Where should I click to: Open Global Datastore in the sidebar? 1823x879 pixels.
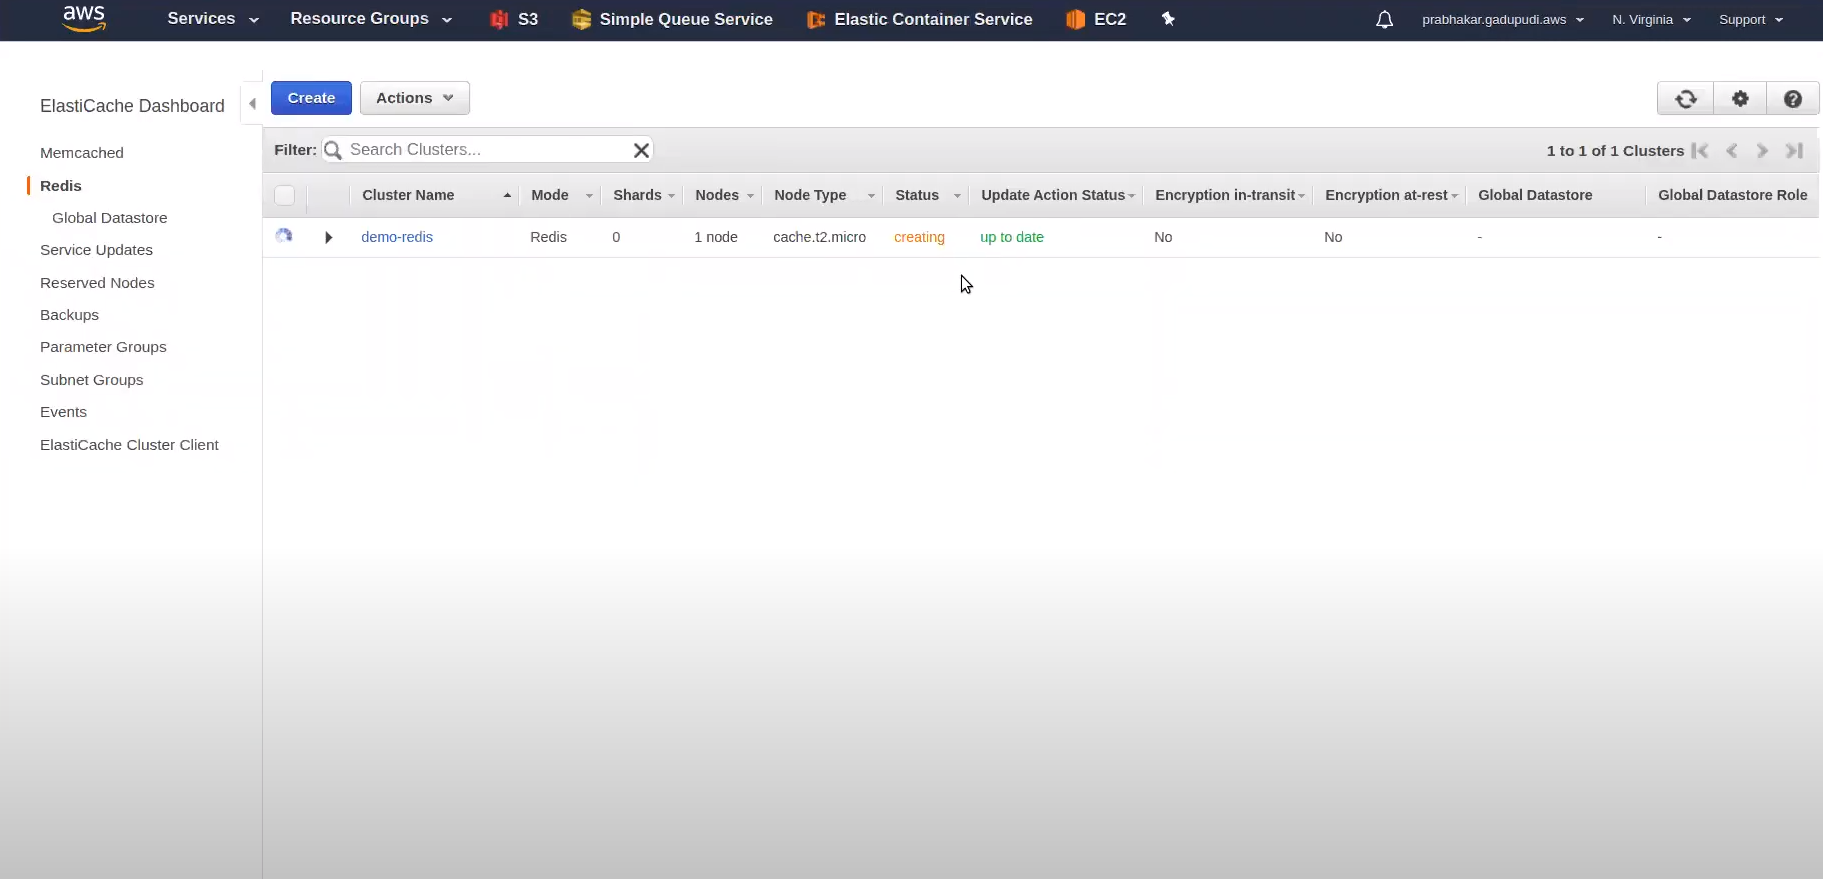pos(110,218)
